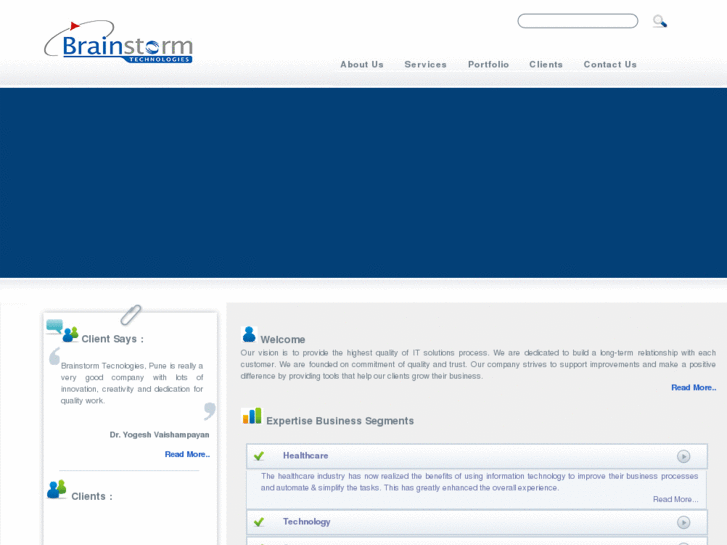Expand the Technology segment arrow

click(x=683, y=522)
